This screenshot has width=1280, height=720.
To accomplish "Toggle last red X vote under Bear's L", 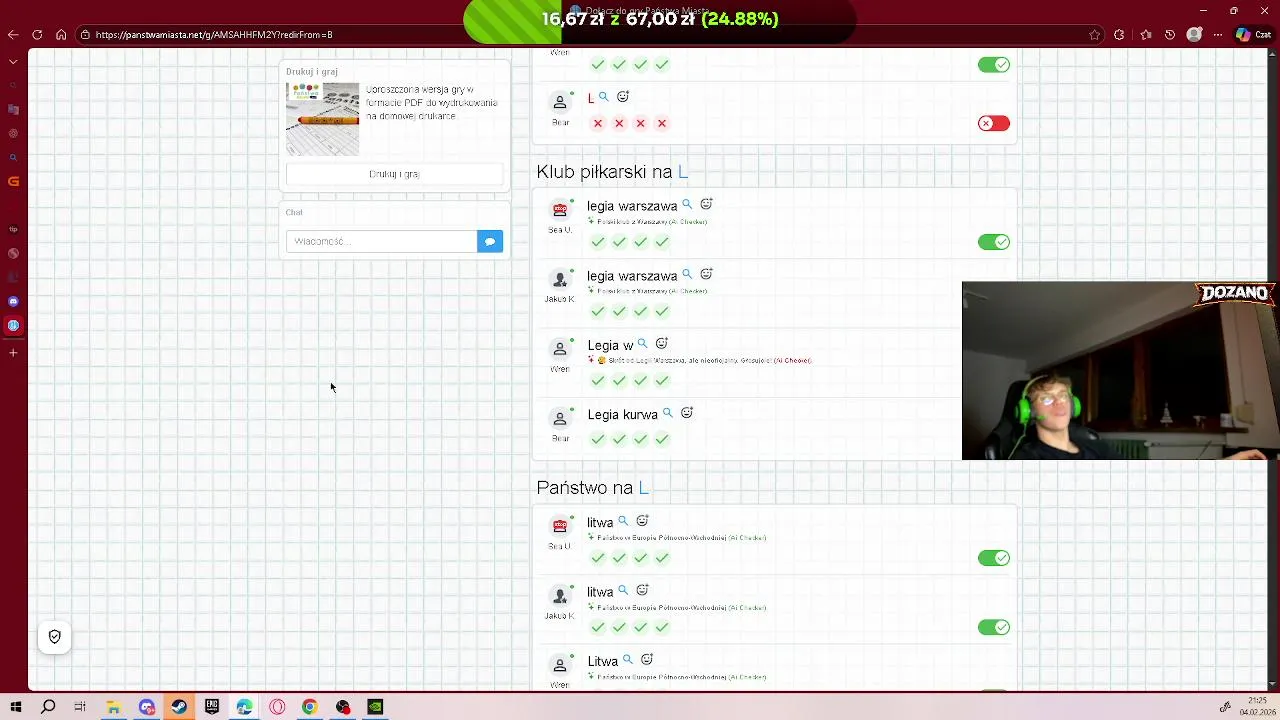I will click(662, 123).
